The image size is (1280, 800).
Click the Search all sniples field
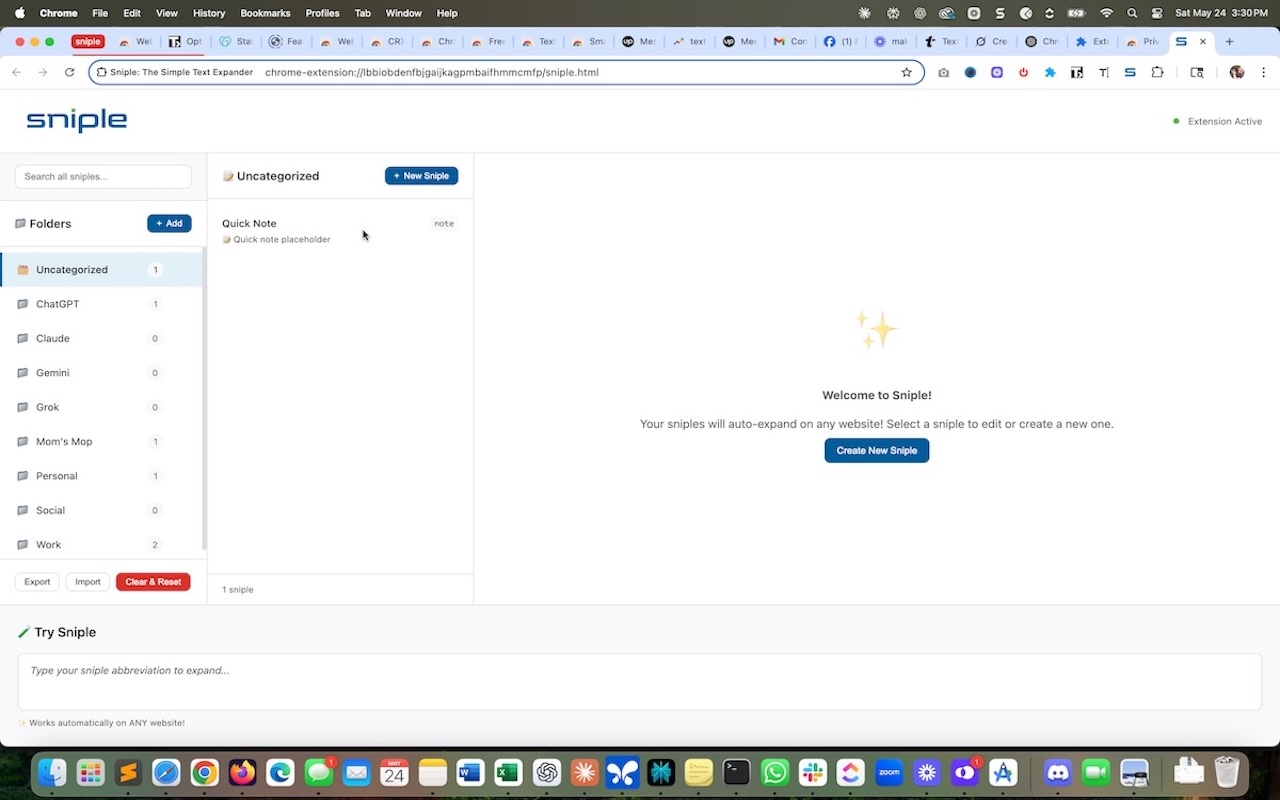103,176
